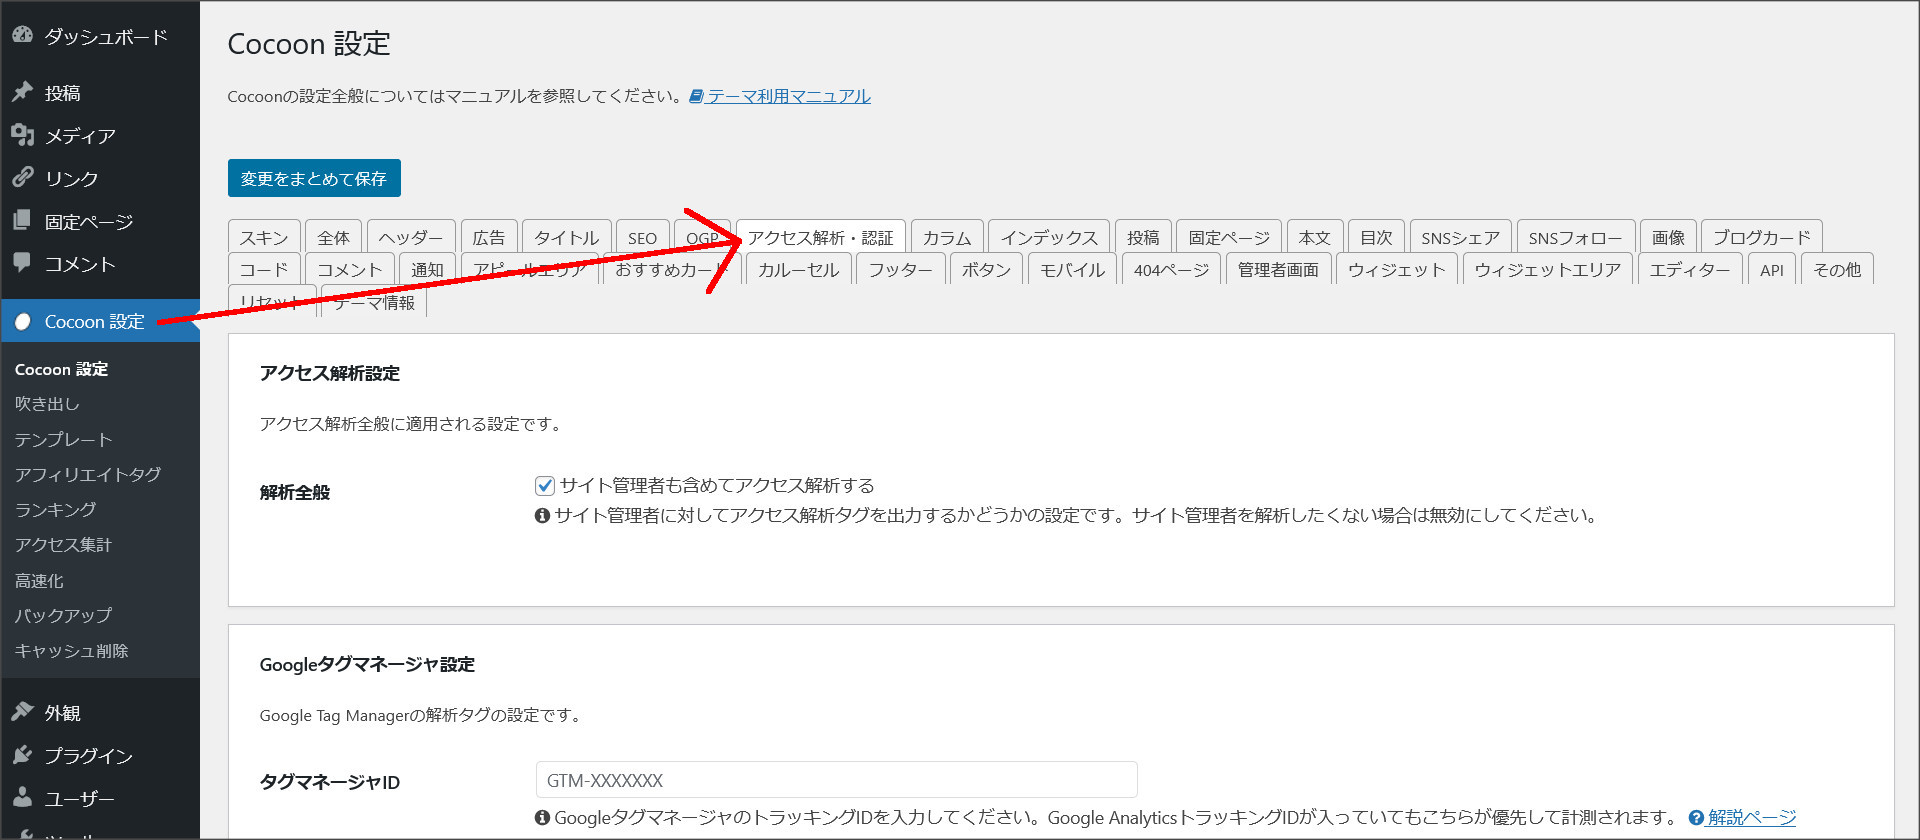This screenshot has height=840, width=1920.
Task: Open バックアップ submenu item
Action: (x=63, y=615)
